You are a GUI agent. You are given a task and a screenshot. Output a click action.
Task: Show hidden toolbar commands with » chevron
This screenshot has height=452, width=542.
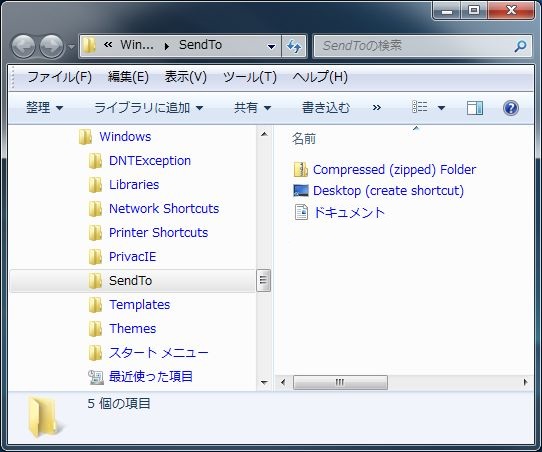click(377, 108)
